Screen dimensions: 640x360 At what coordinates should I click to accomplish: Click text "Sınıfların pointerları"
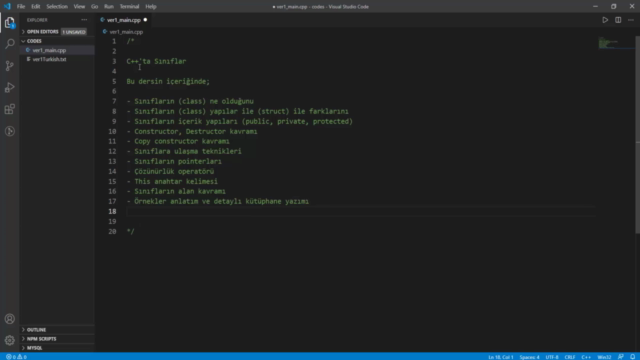tap(178, 161)
